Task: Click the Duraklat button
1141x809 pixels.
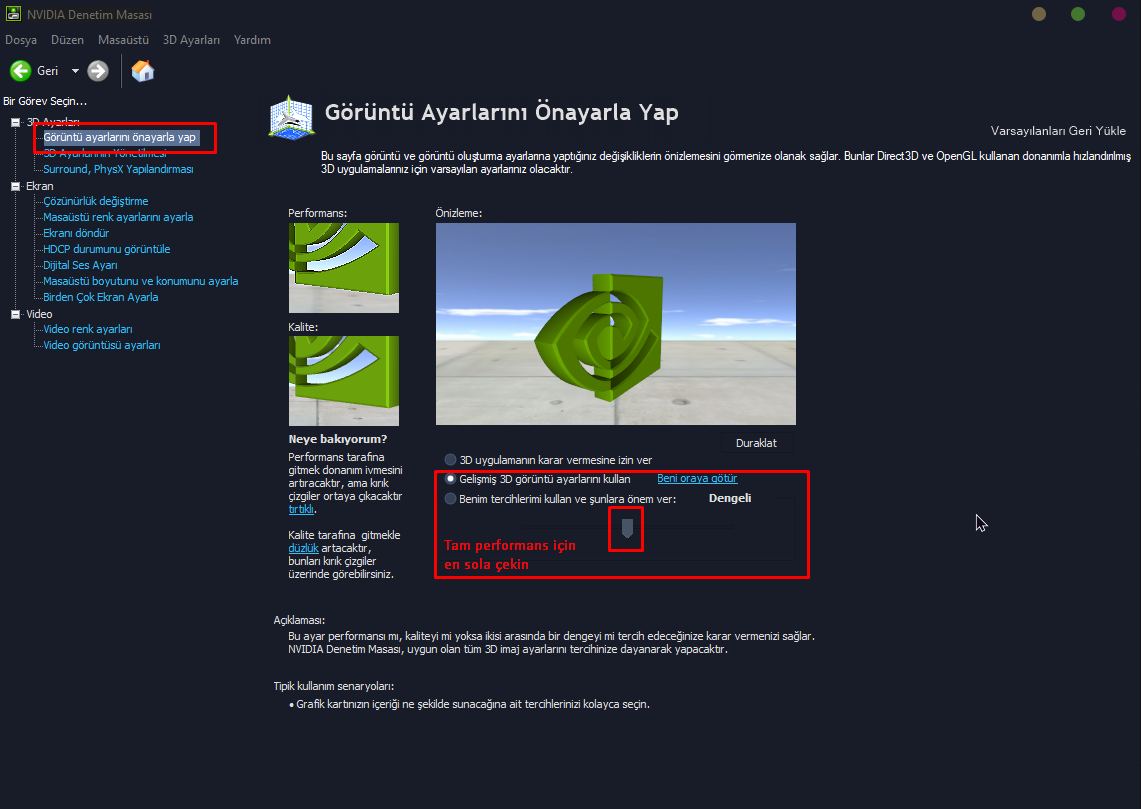Action: coord(756,443)
